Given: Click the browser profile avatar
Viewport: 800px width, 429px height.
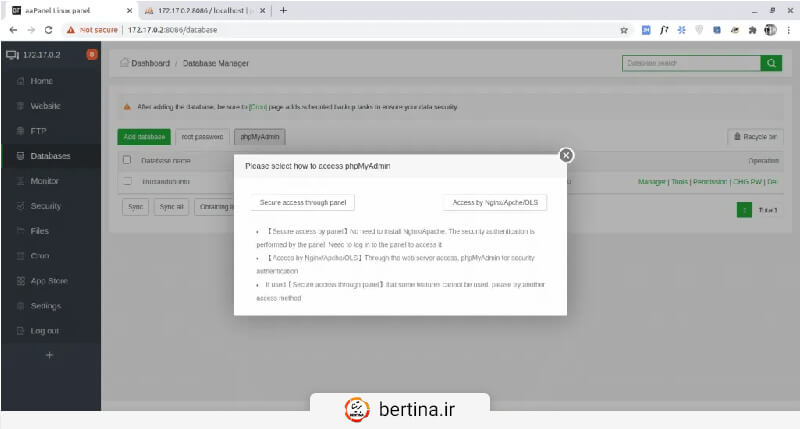Looking at the screenshot, I should click(x=770, y=30).
